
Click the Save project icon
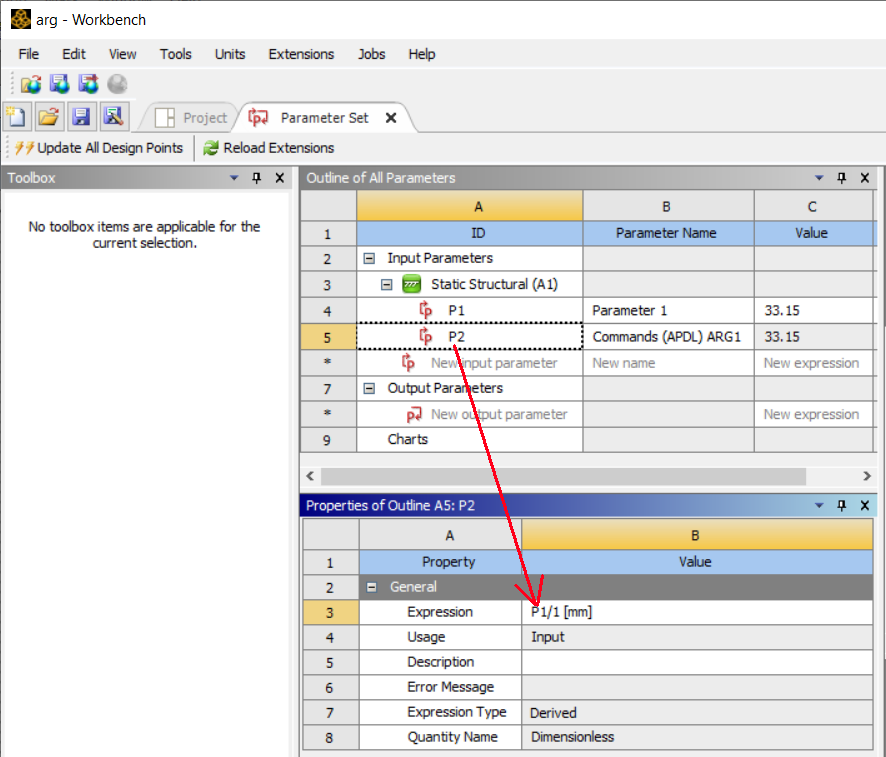point(81,117)
